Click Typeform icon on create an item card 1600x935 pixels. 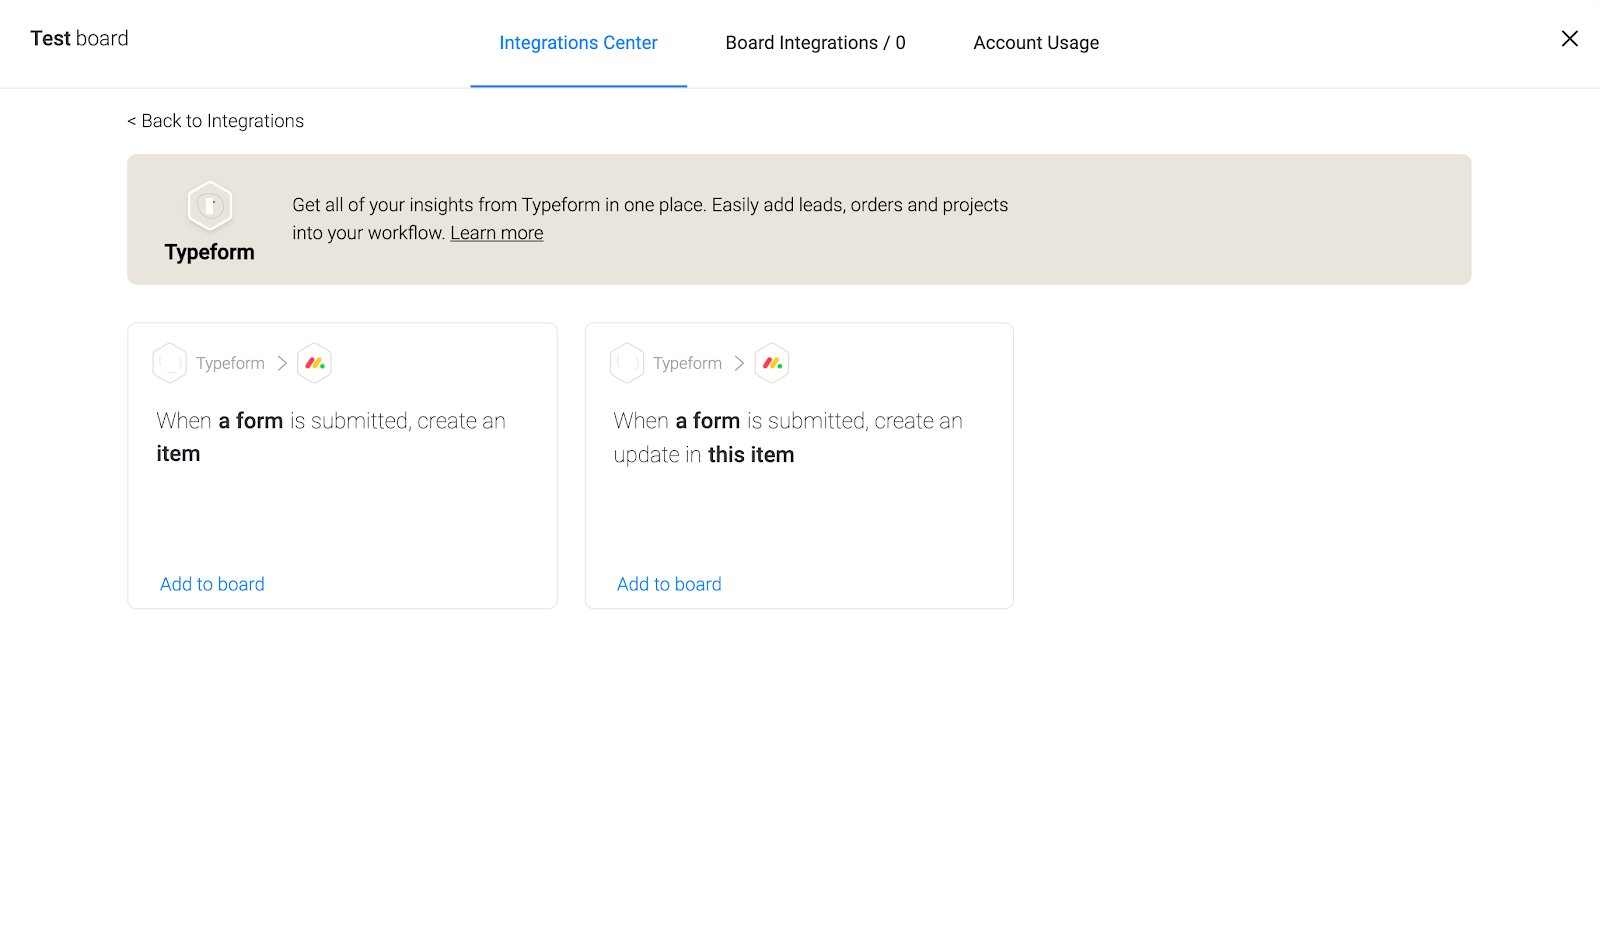pos(170,363)
